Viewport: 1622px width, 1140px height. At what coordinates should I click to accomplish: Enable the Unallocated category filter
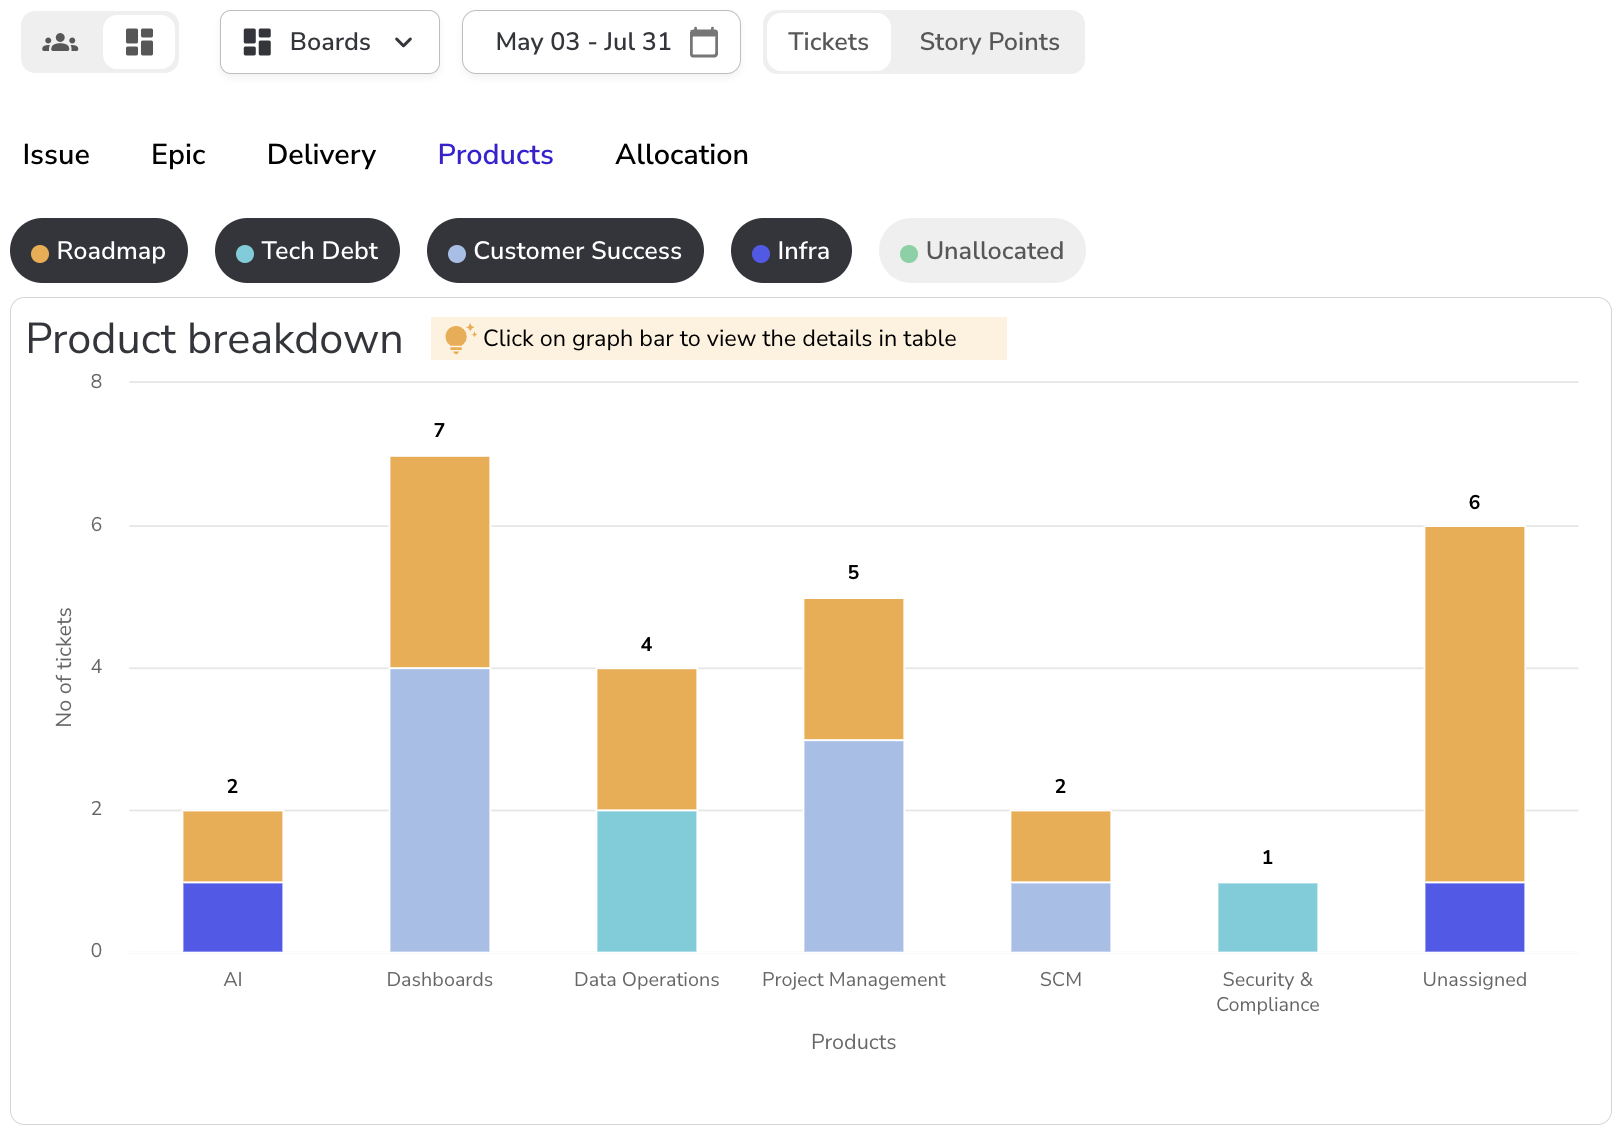(981, 251)
